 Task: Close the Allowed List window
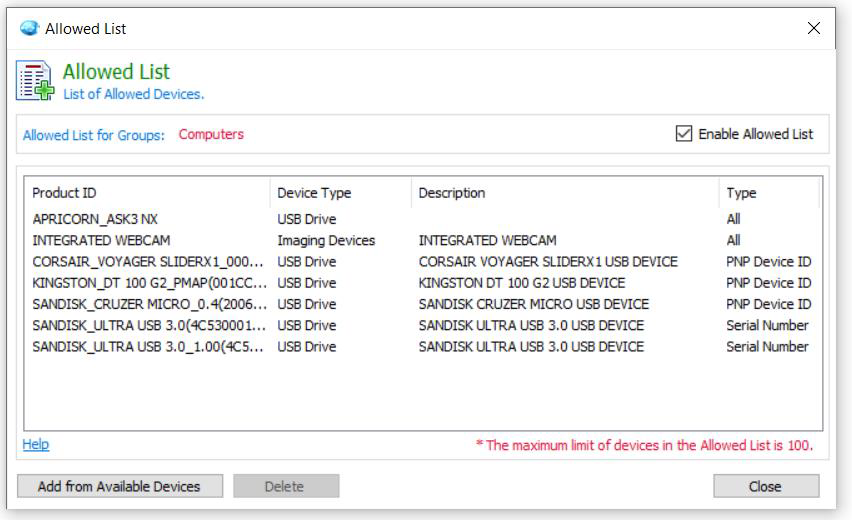813,28
